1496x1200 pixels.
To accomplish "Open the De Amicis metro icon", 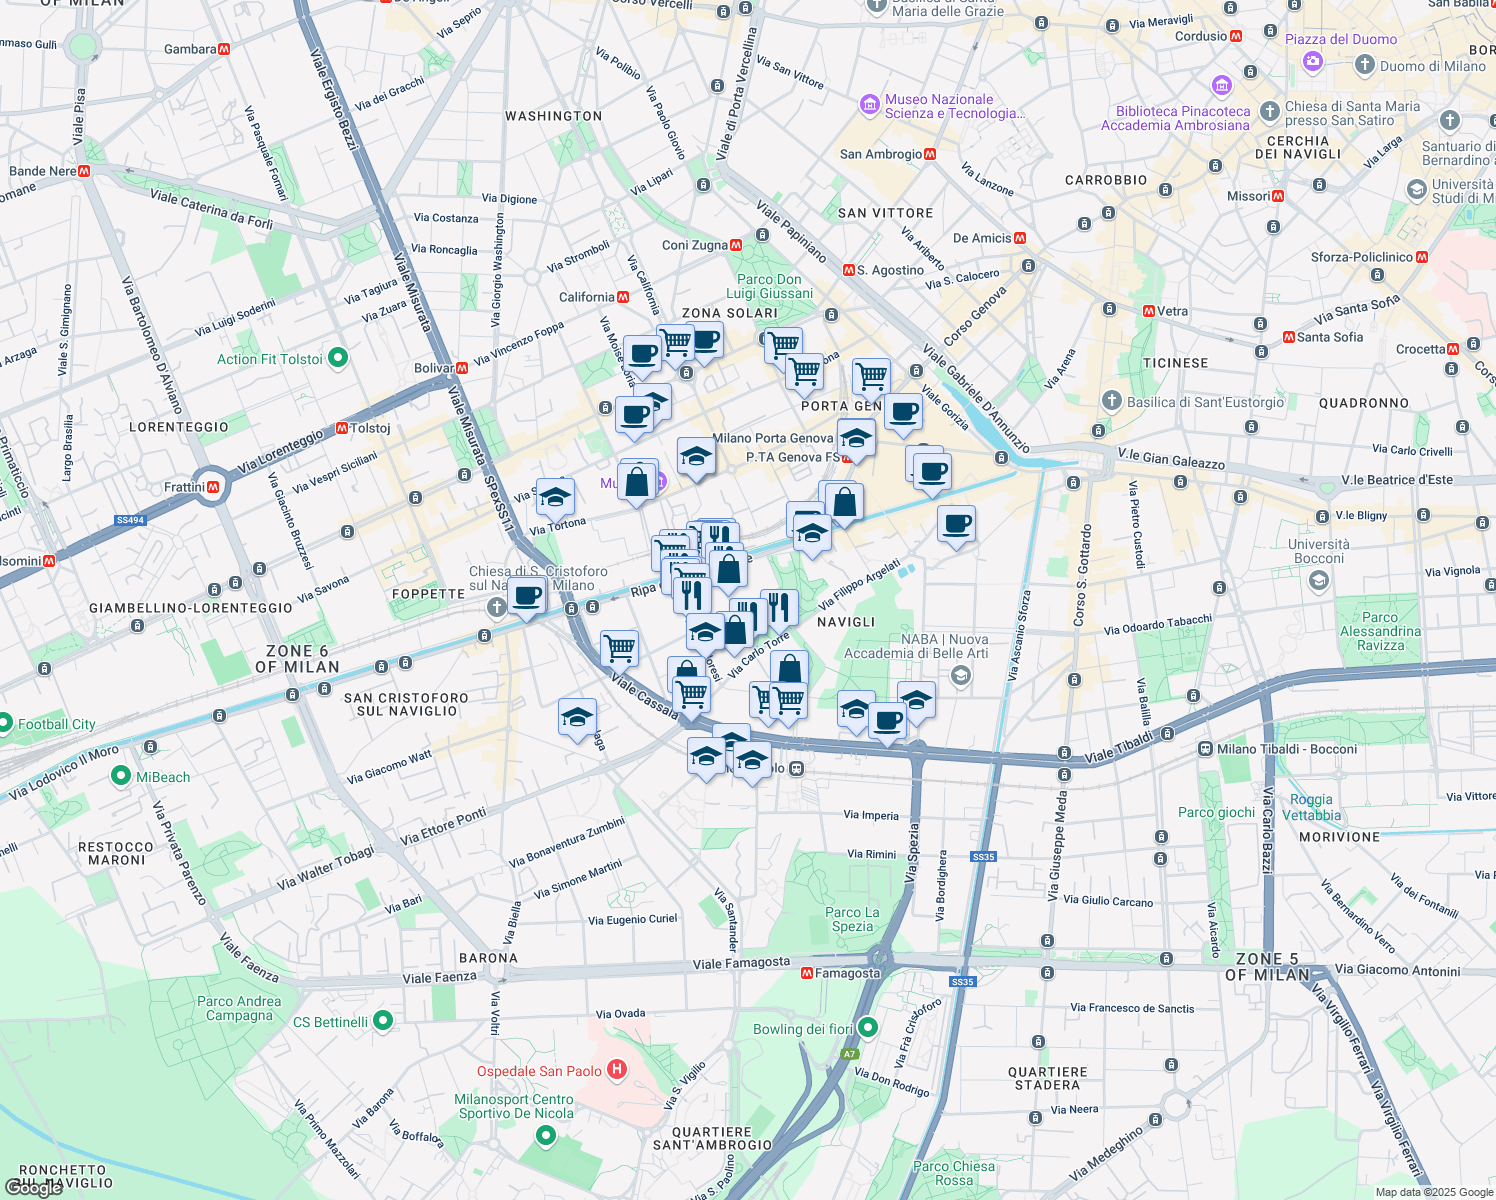I will click(1020, 238).
